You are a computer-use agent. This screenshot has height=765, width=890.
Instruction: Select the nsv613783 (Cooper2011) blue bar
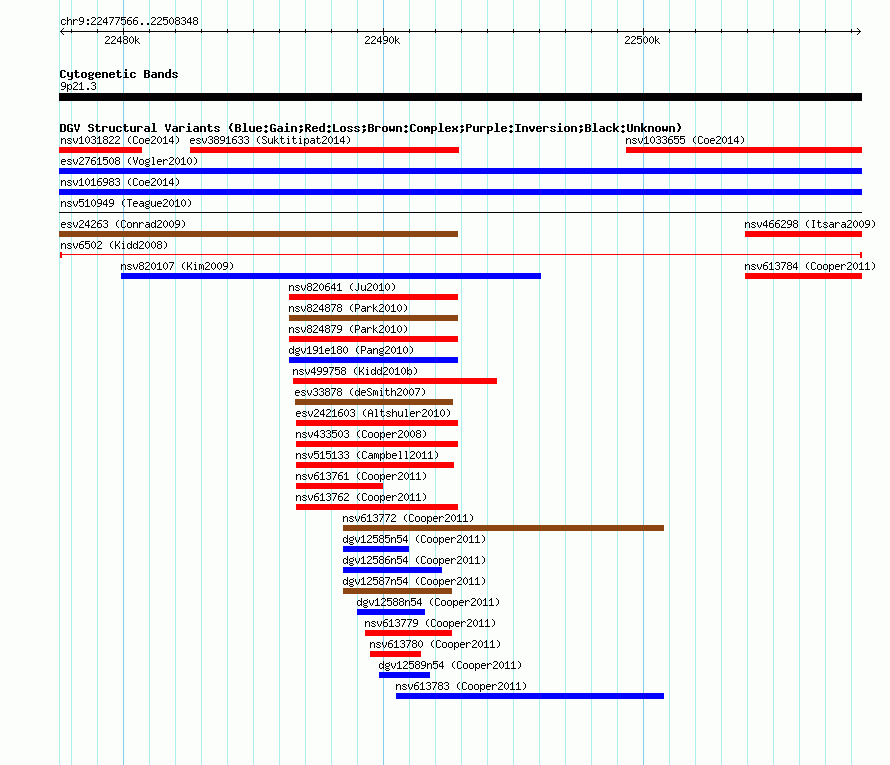530,696
